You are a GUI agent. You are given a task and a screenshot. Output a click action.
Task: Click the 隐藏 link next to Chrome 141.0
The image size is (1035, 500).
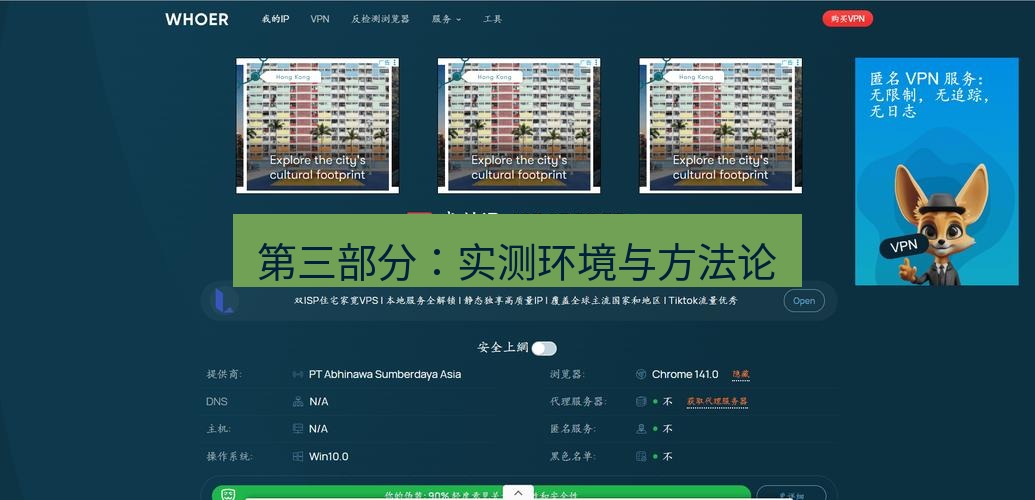point(741,375)
